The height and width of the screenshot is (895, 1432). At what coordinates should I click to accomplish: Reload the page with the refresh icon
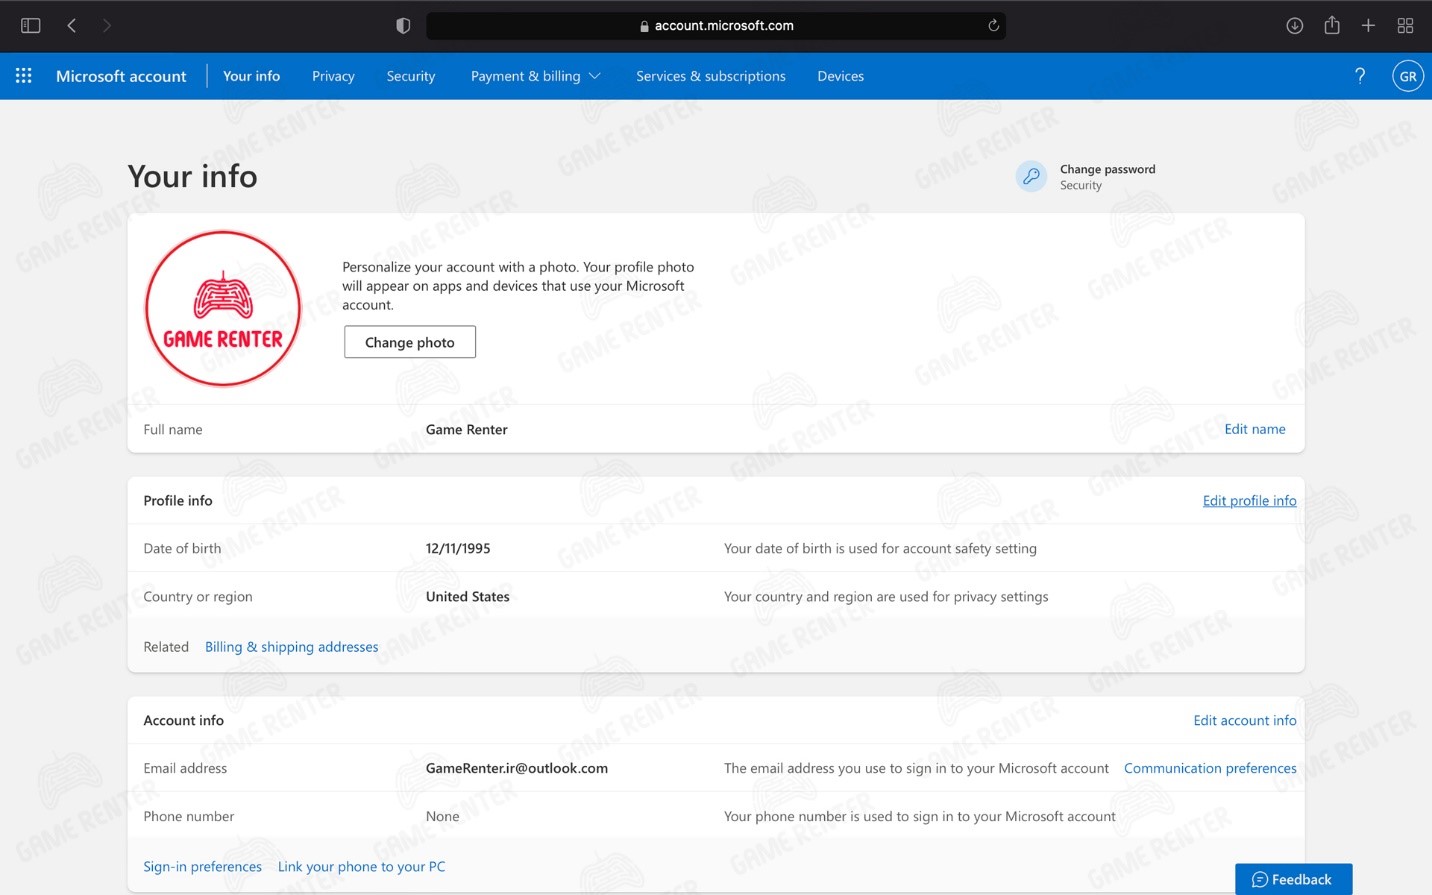coord(993,26)
